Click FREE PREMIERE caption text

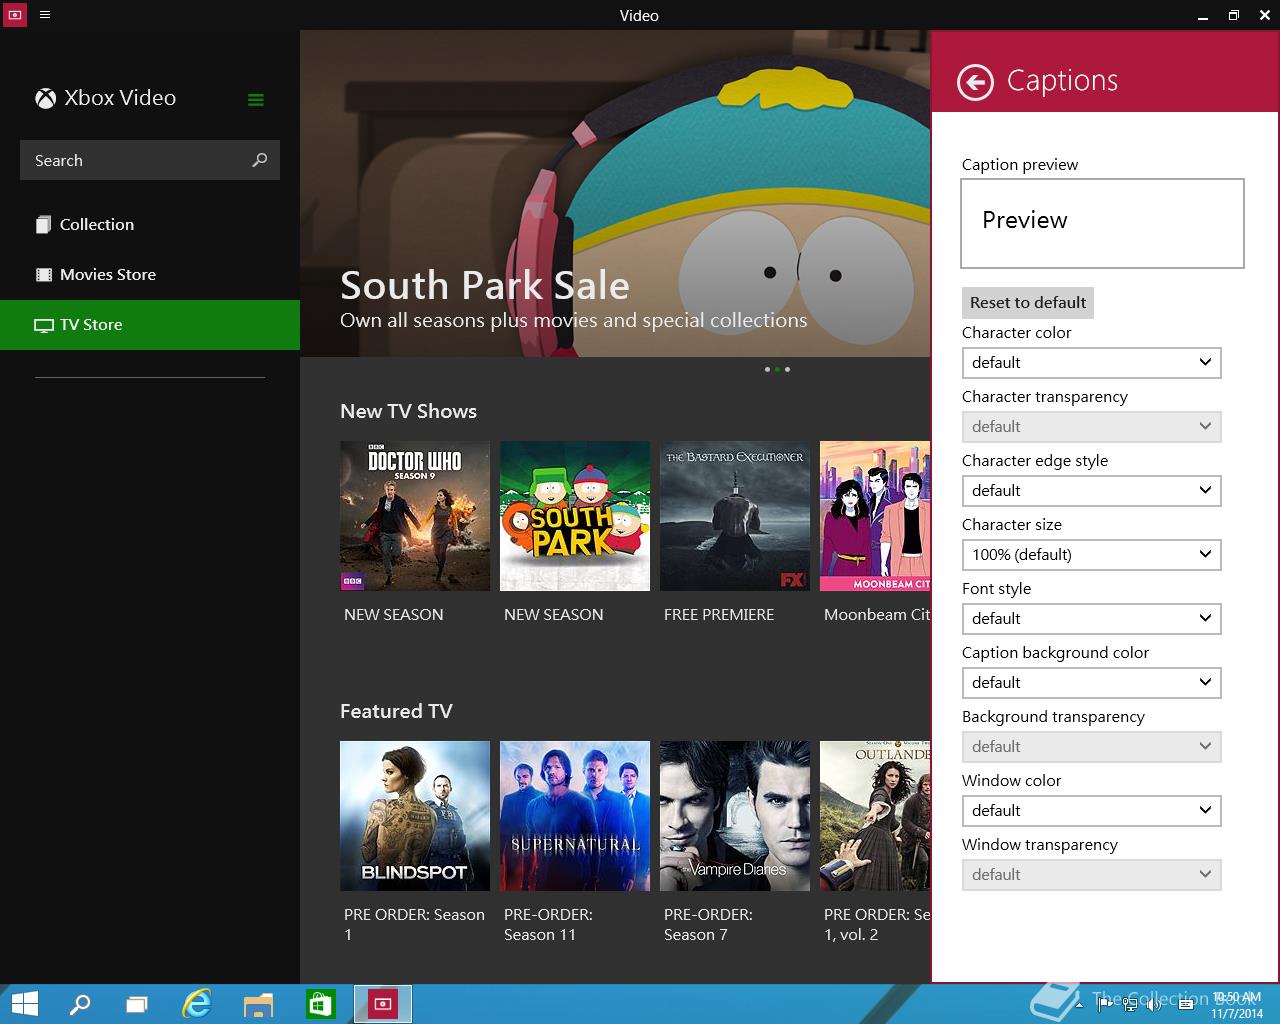click(x=719, y=615)
